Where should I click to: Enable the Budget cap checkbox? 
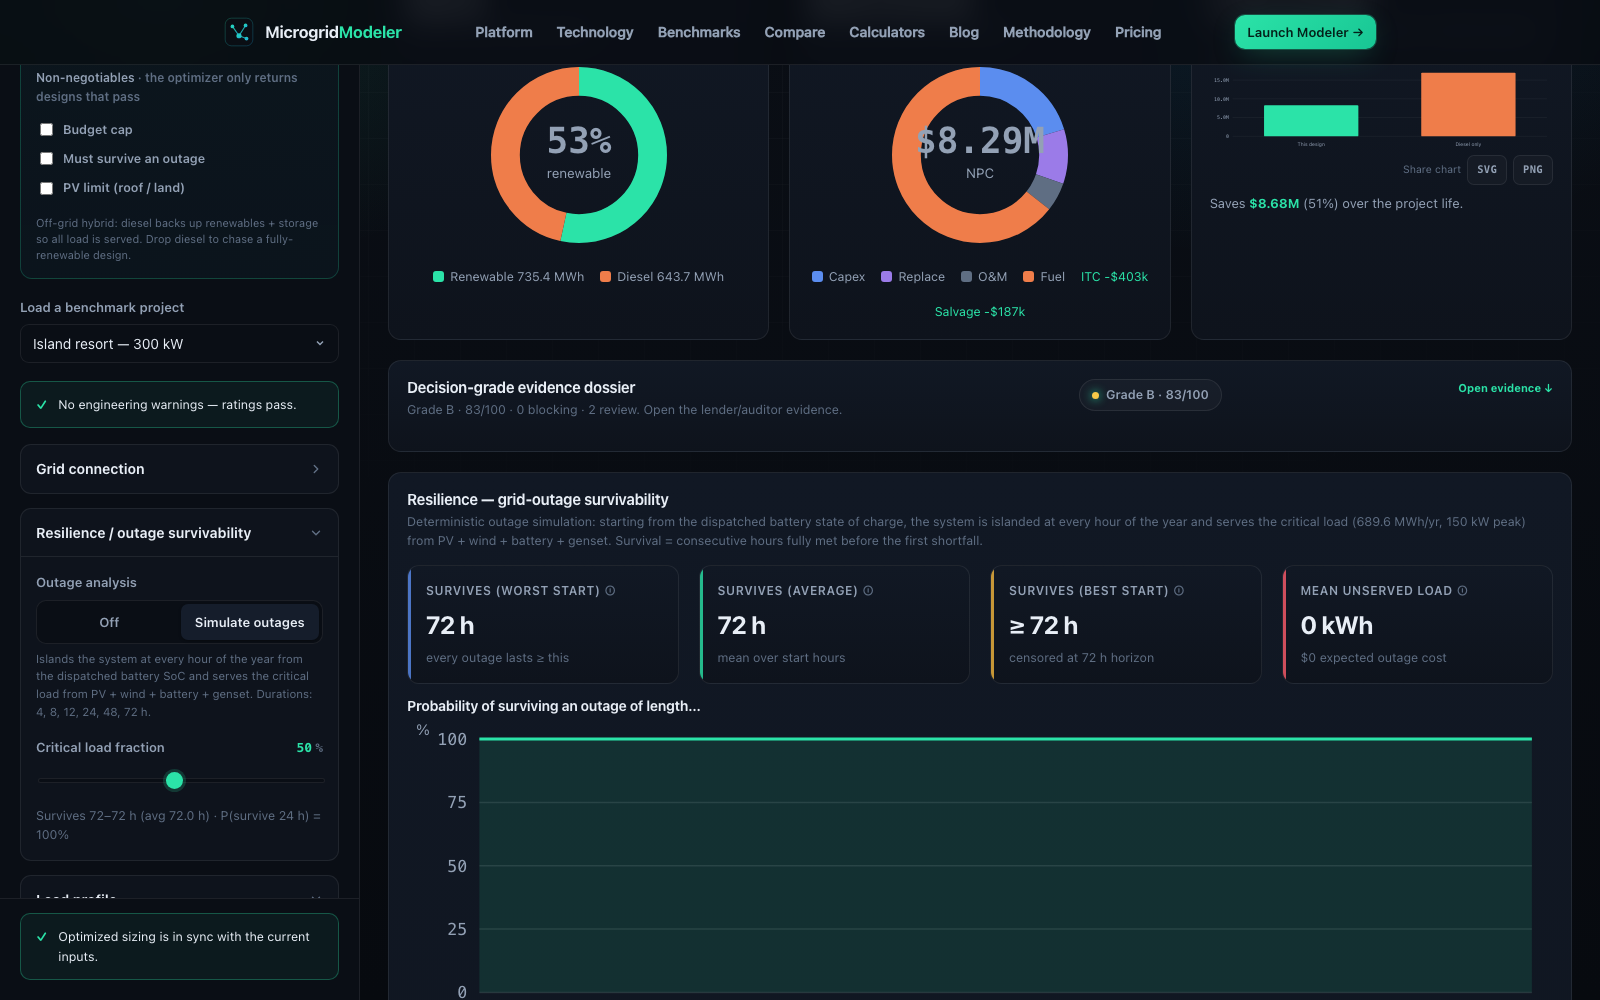click(x=46, y=130)
